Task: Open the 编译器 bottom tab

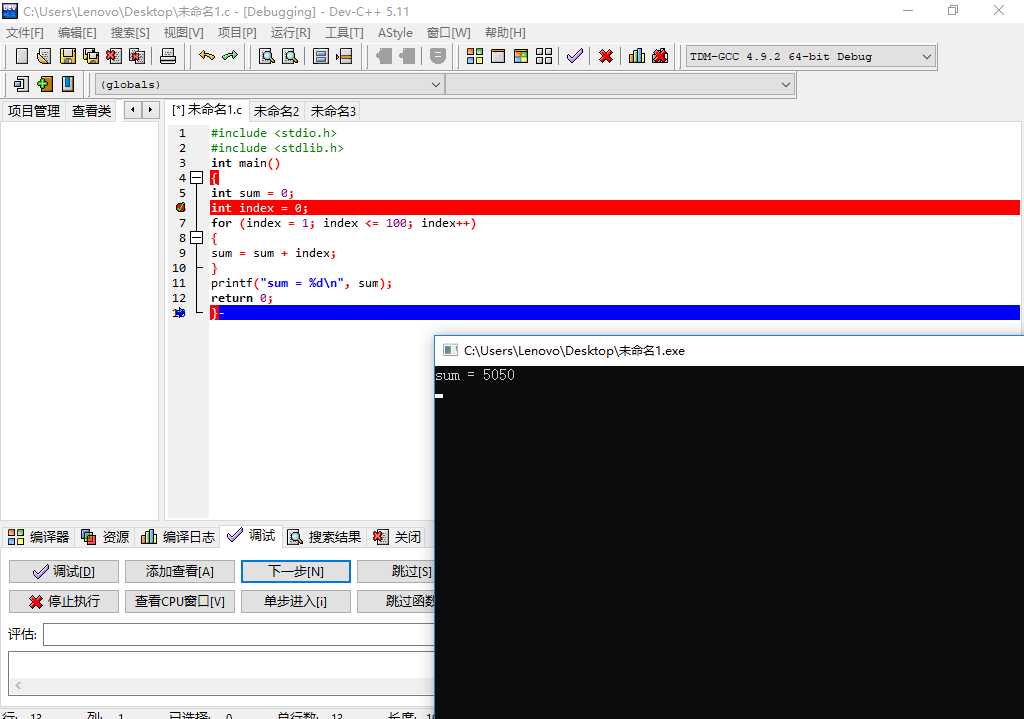Action: tap(39, 537)
